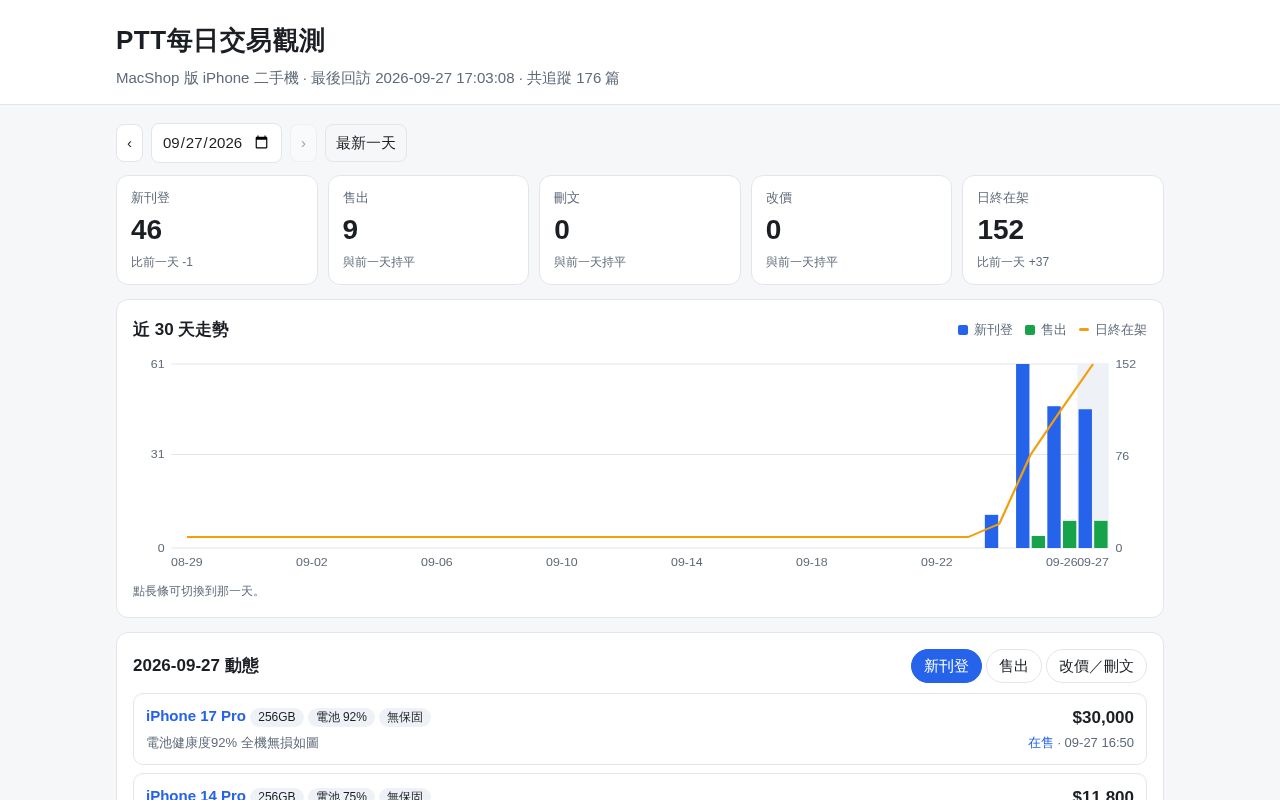Click the 無保固 tag on iPhone 17 Pro
The image size is (1280, 800).
point(405,717)
